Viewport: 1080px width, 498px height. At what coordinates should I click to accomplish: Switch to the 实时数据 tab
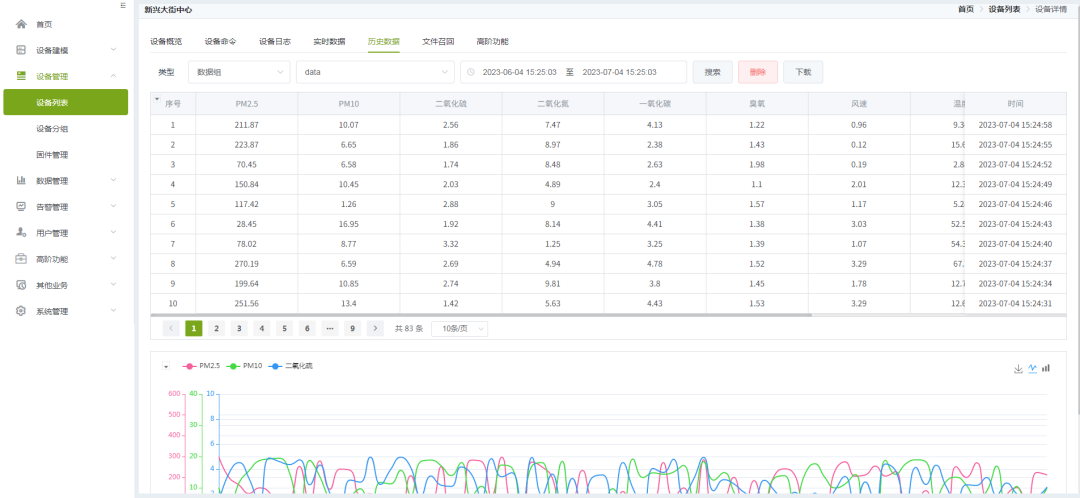point(329,42)
